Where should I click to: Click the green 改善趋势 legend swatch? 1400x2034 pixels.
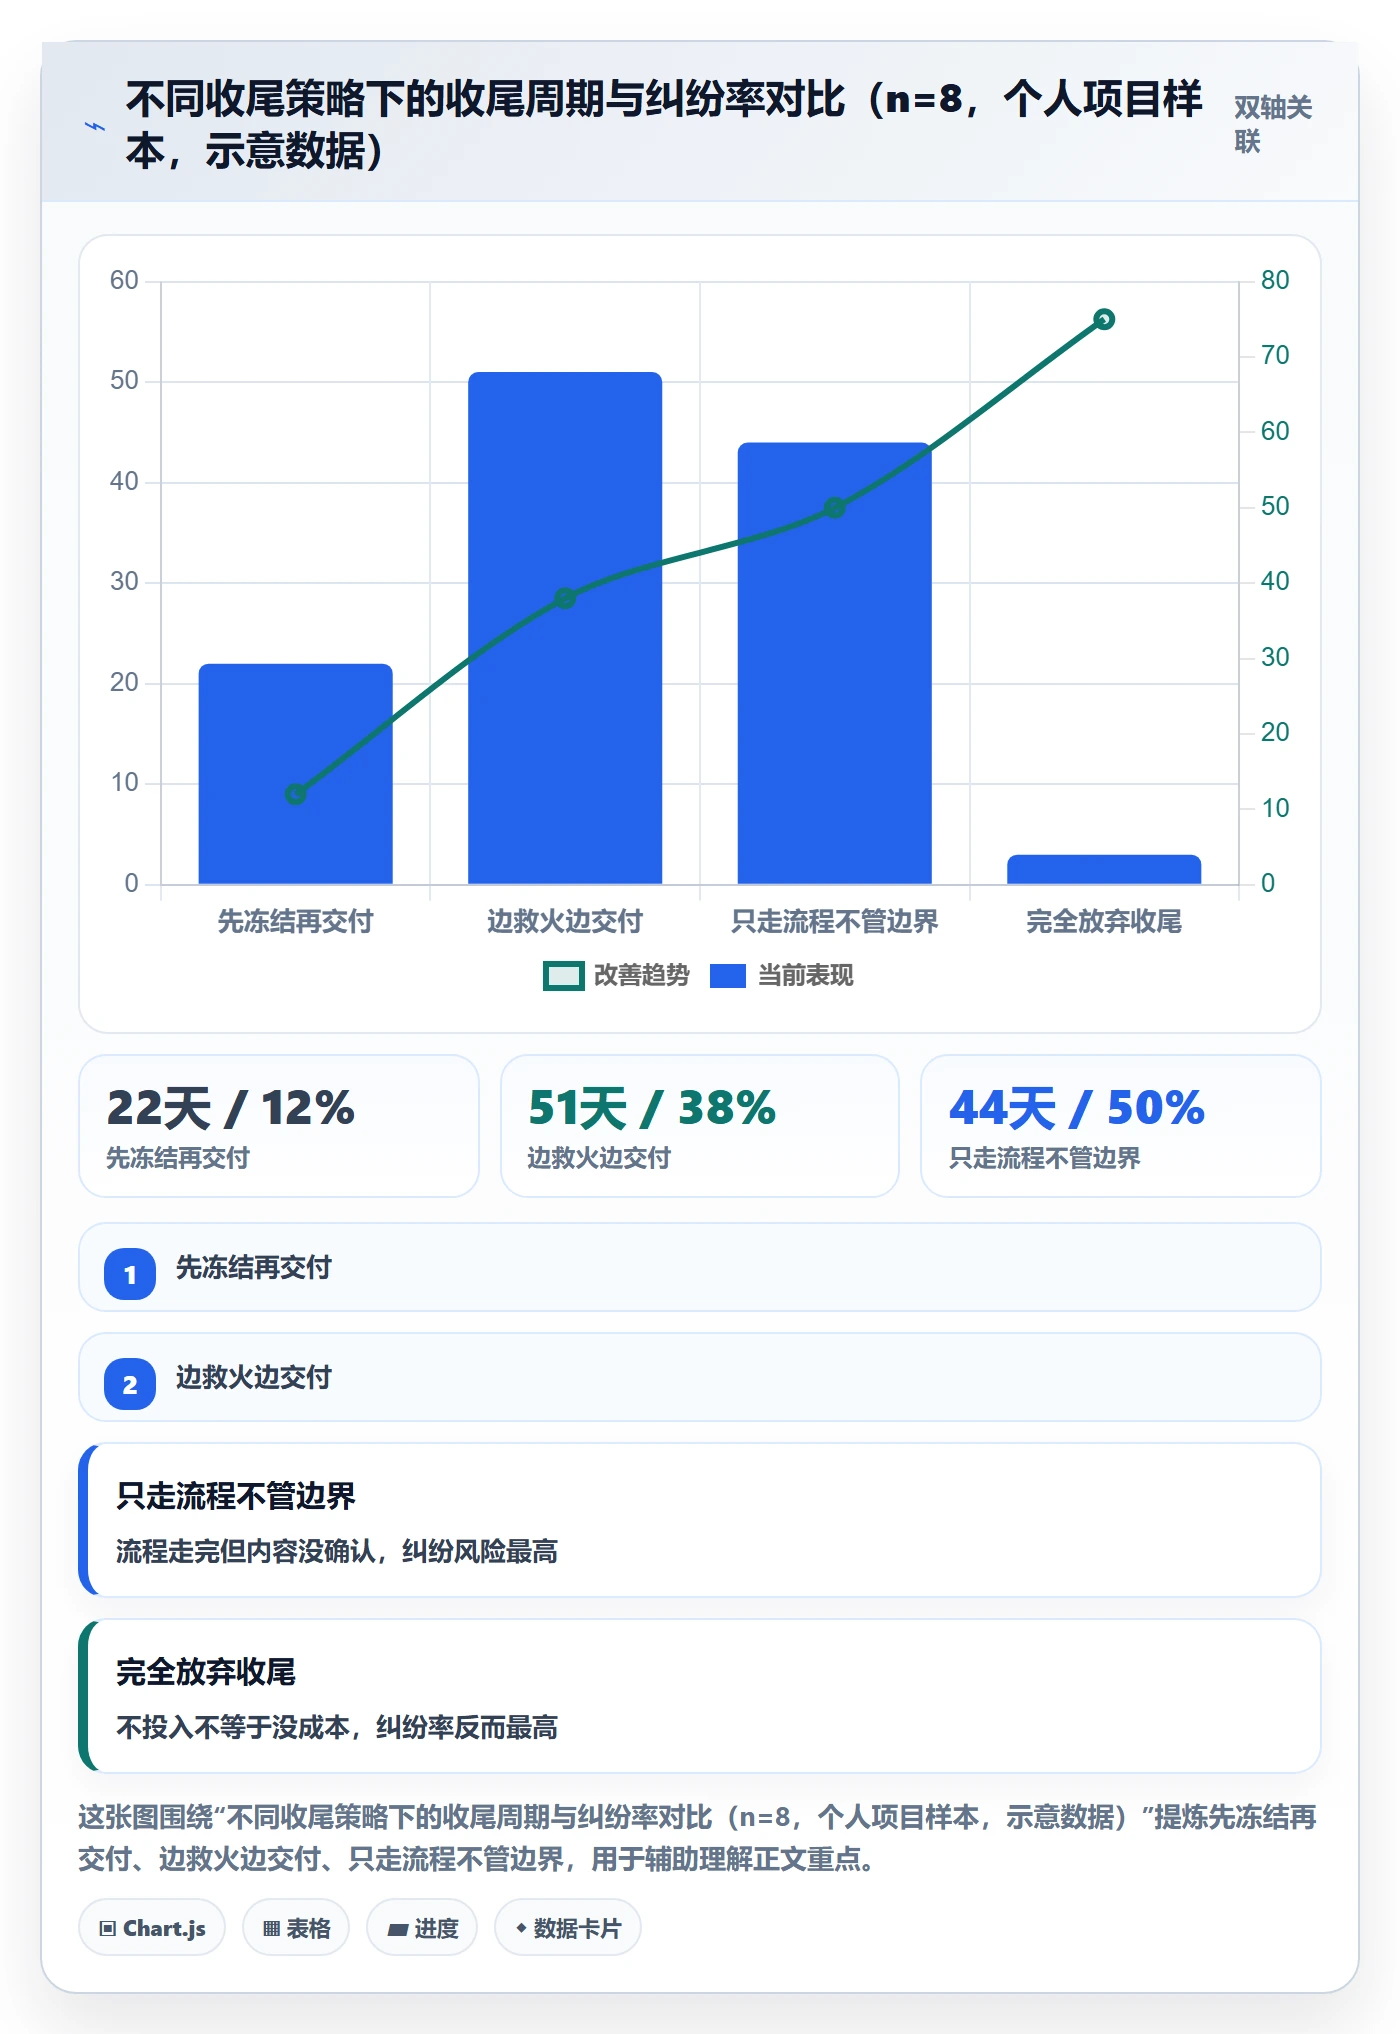pyautogui.click(x=563, y=976)
